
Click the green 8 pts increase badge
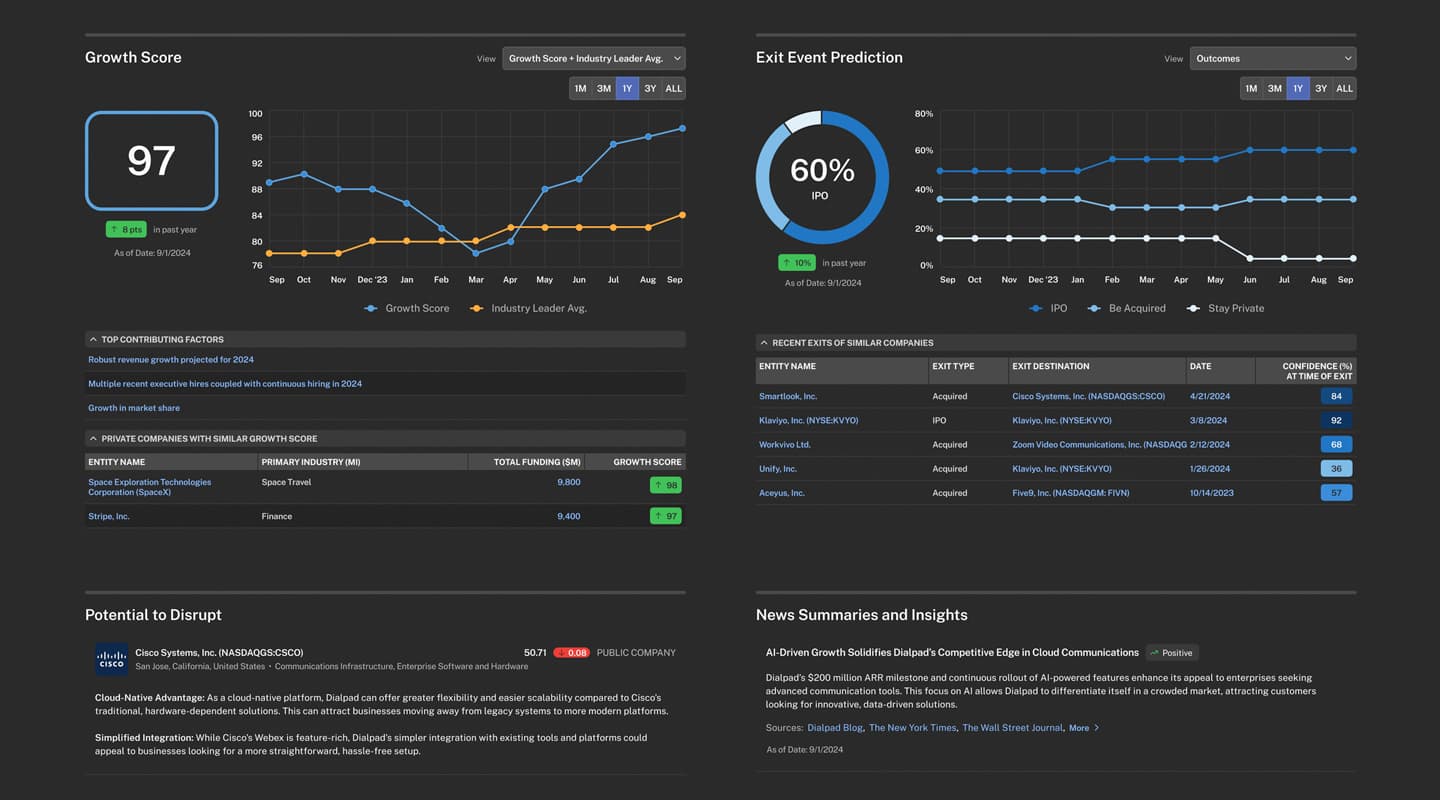[126, 230]
